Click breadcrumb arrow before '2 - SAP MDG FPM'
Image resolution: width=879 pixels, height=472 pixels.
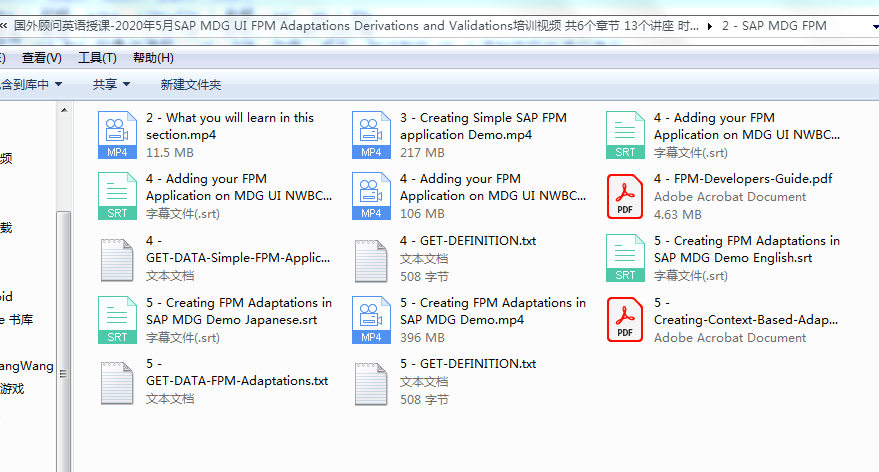pyautogui.click(x=710, y=26)
